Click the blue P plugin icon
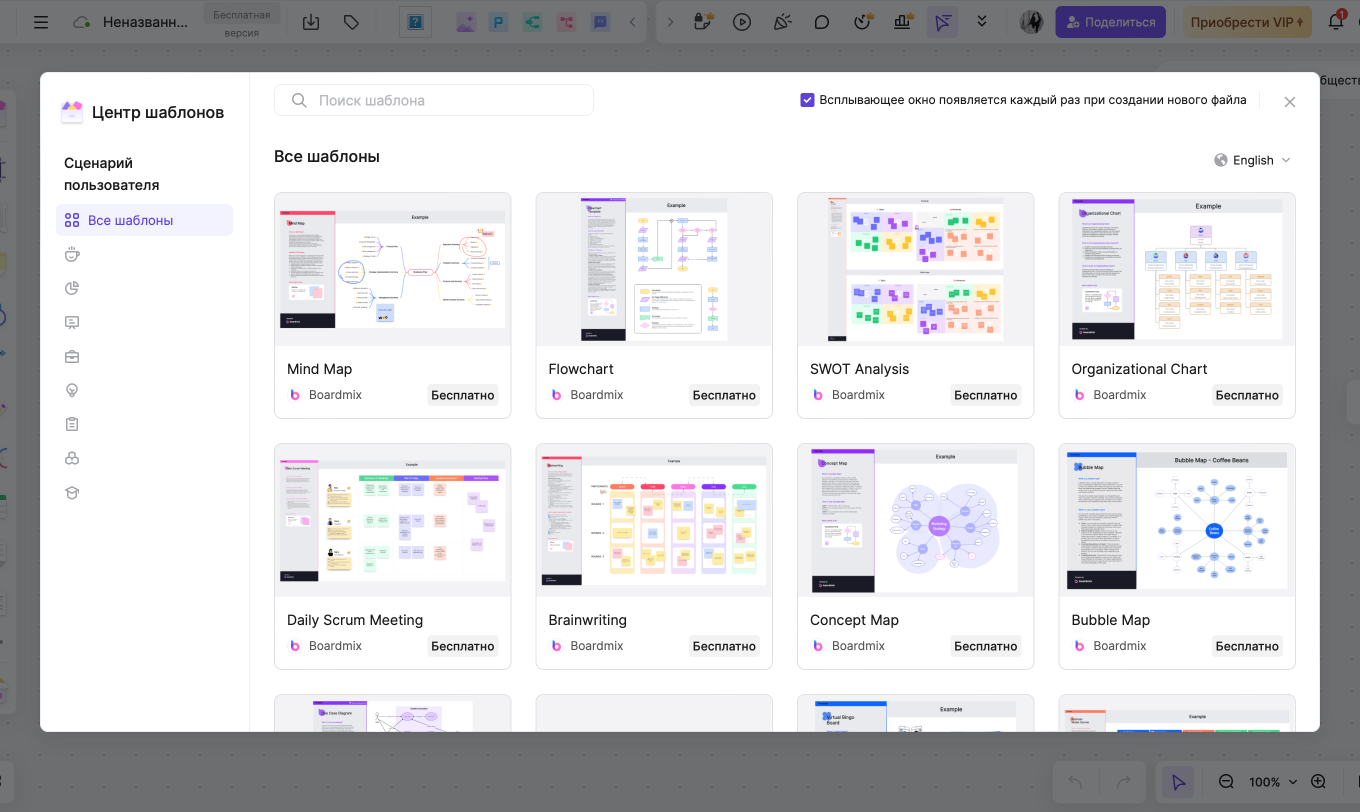The width and height of the screenshot is (1360, 812). pos(499,22)
